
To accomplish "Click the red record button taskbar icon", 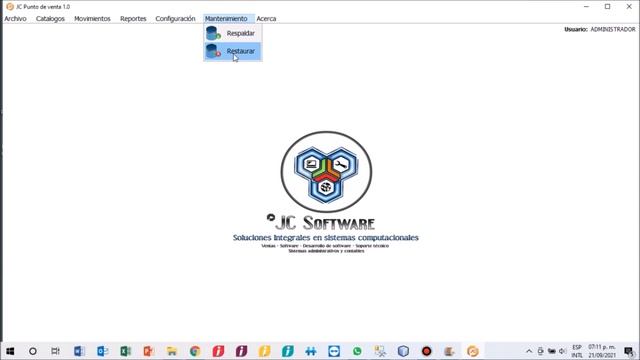I will click(427, 351).
